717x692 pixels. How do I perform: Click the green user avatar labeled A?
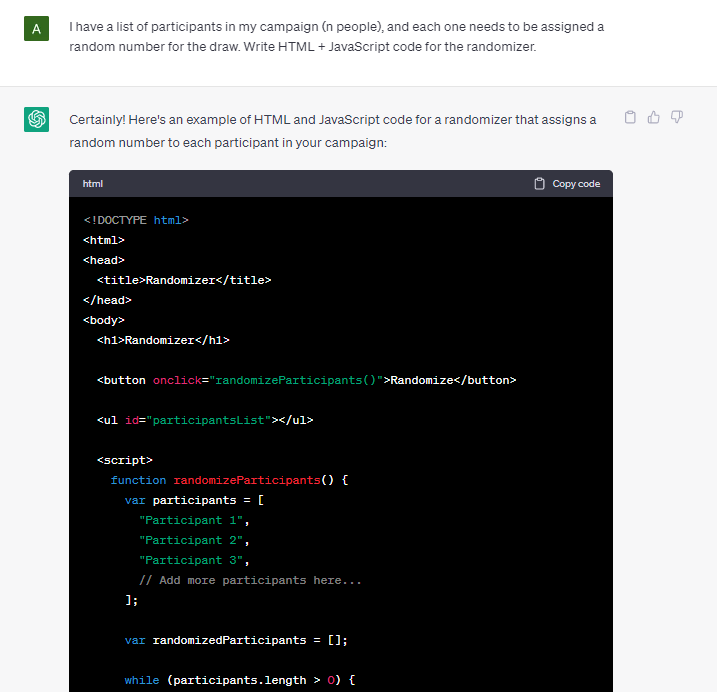click(x=37, y=29)
